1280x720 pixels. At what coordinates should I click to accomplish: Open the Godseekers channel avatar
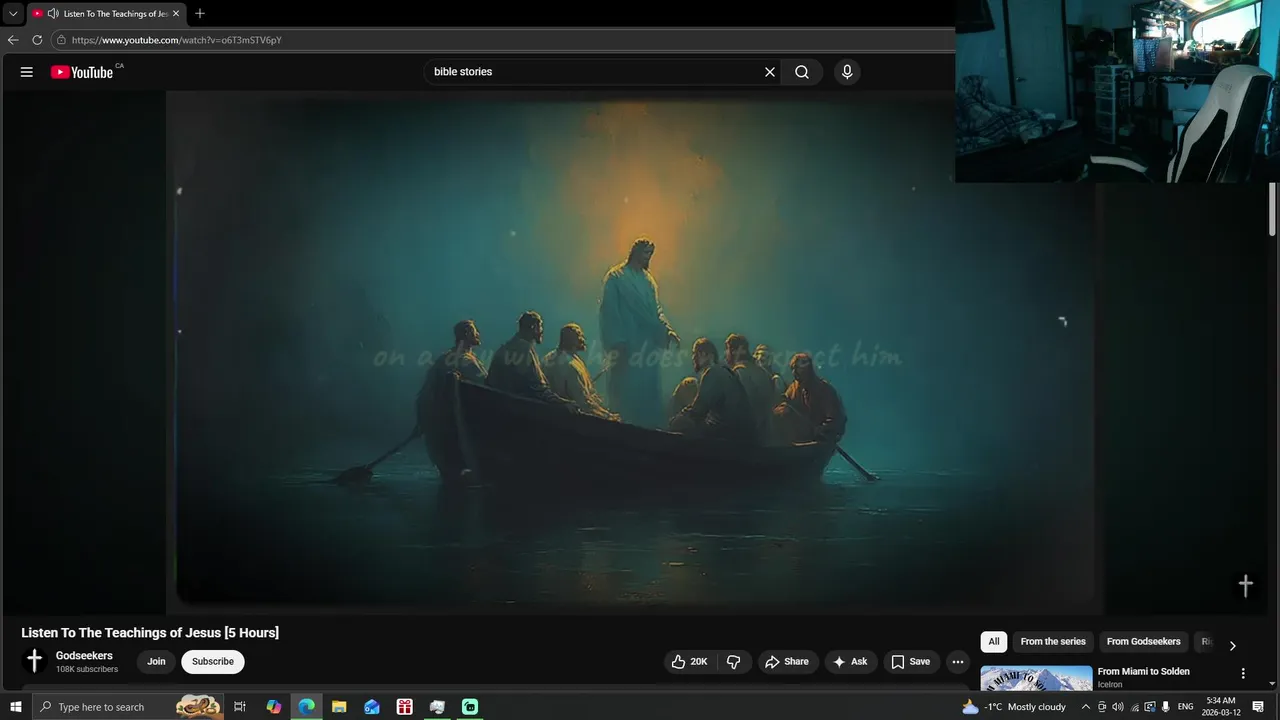click(34, 661)
